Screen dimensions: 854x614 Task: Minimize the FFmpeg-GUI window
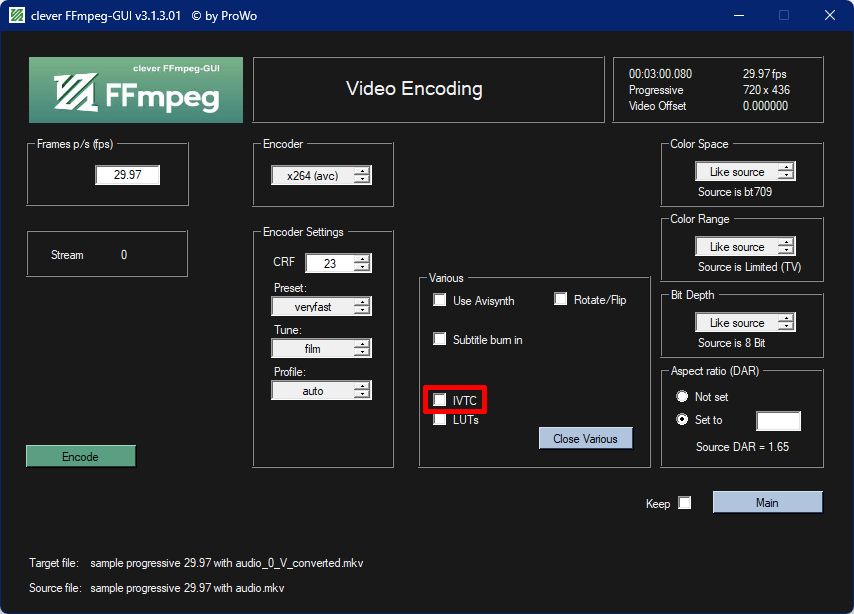point(739,15)
